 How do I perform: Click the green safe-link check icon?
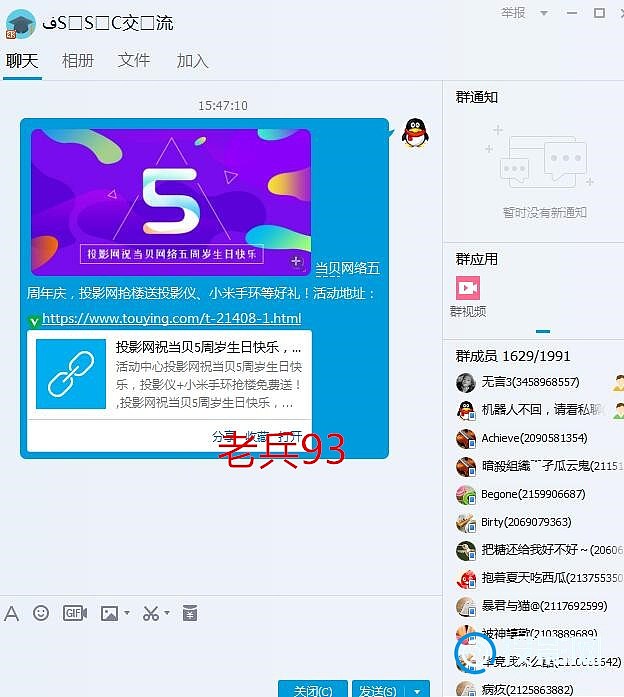(34, 321)
